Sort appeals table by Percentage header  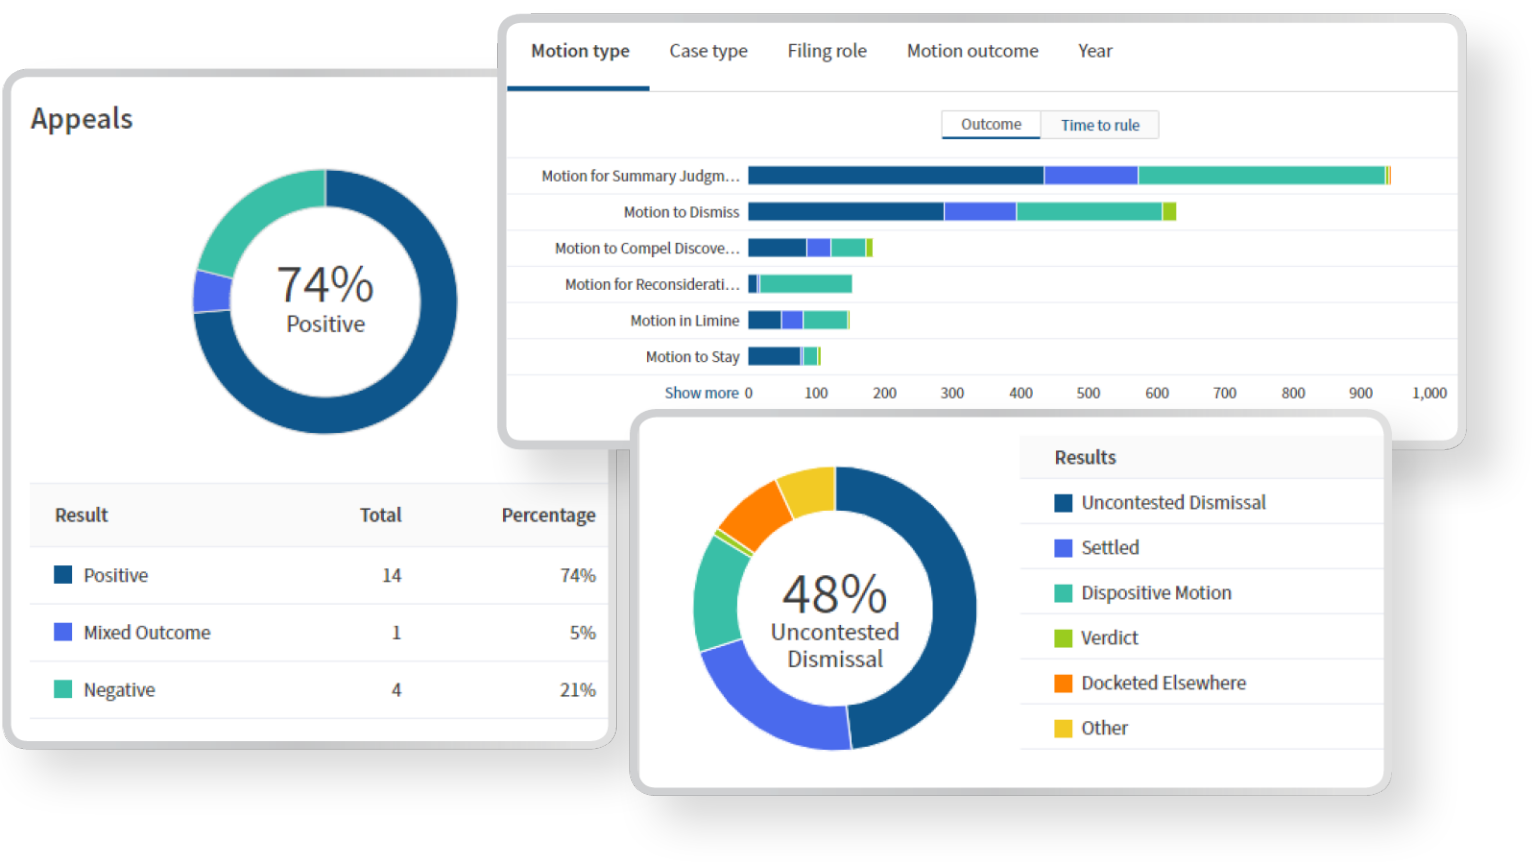[548, 515]
